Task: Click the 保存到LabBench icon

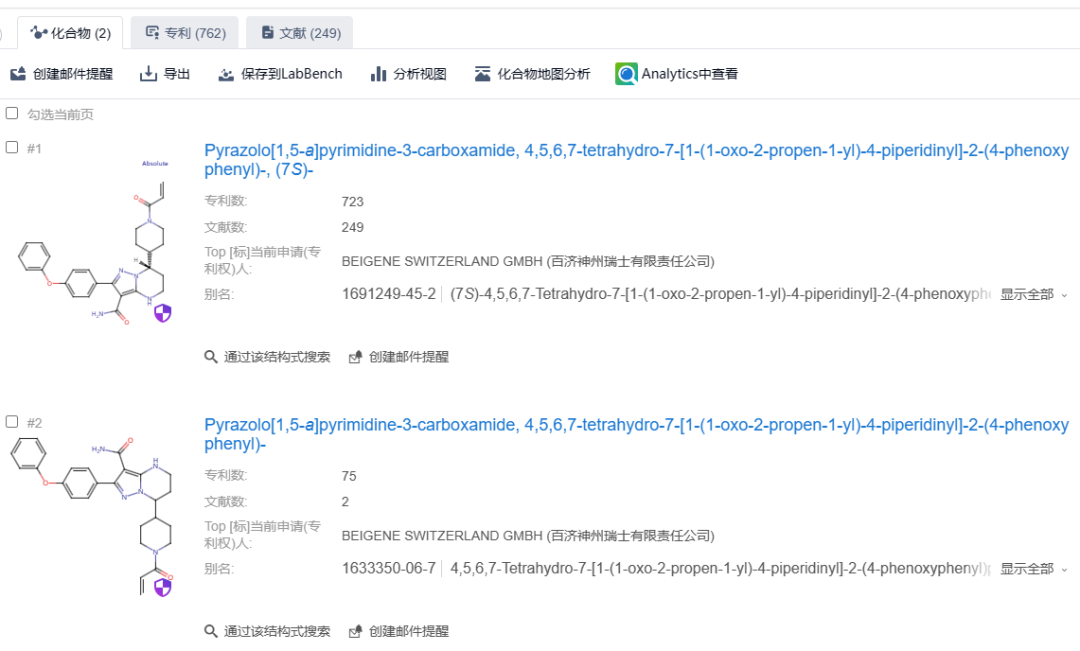Action: (x=226, y=74)
